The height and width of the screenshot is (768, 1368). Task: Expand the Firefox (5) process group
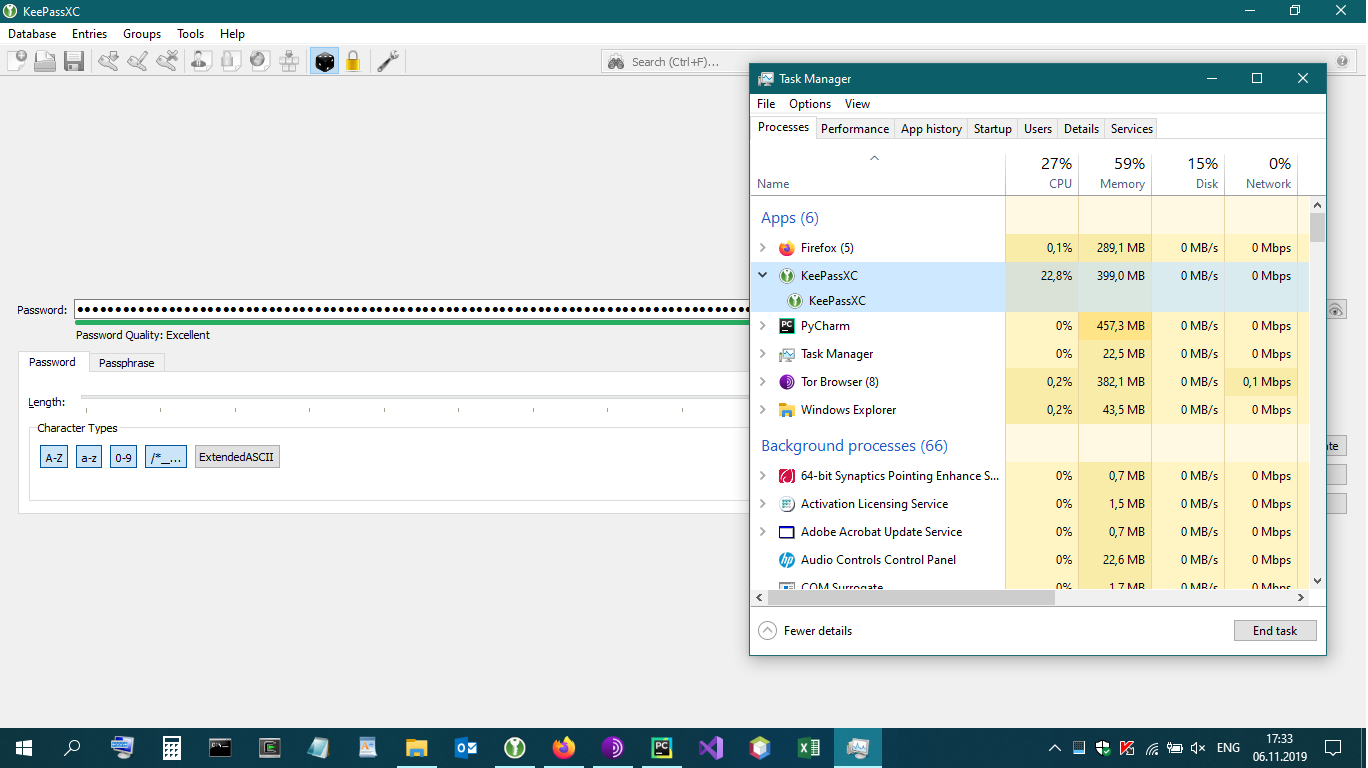(x=763, y=248)
